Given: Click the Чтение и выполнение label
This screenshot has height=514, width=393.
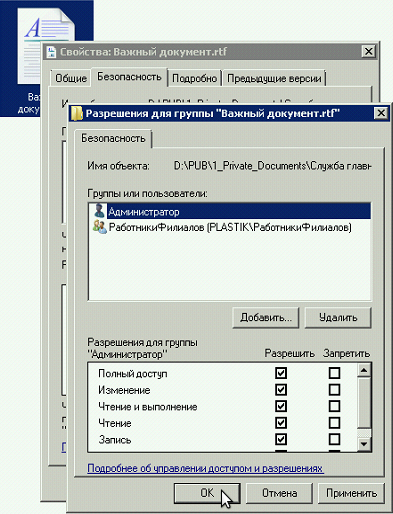Looking at the screenshot, I should point(148,407).
